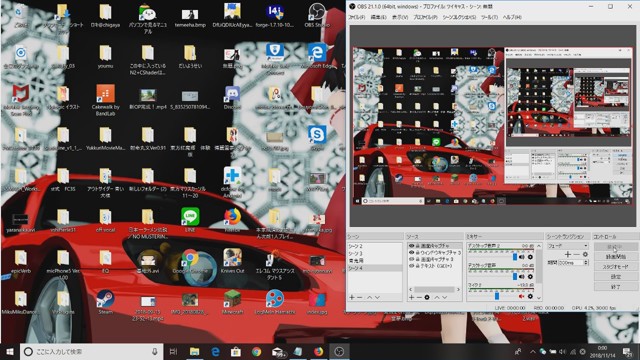
Task: Open the Tools menu in OBS
Action: point(489,18)
